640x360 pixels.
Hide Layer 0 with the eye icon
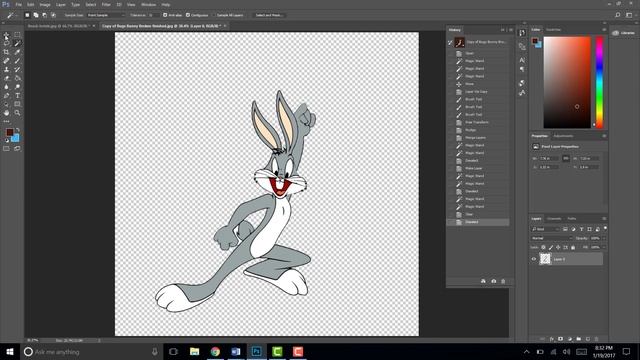tap(533, 259)
